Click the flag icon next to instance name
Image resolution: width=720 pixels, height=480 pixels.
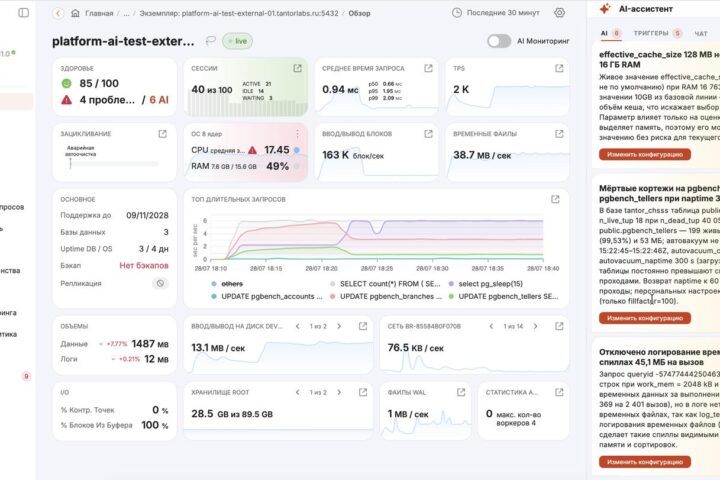pyautogui.click(x=211, y=41)
